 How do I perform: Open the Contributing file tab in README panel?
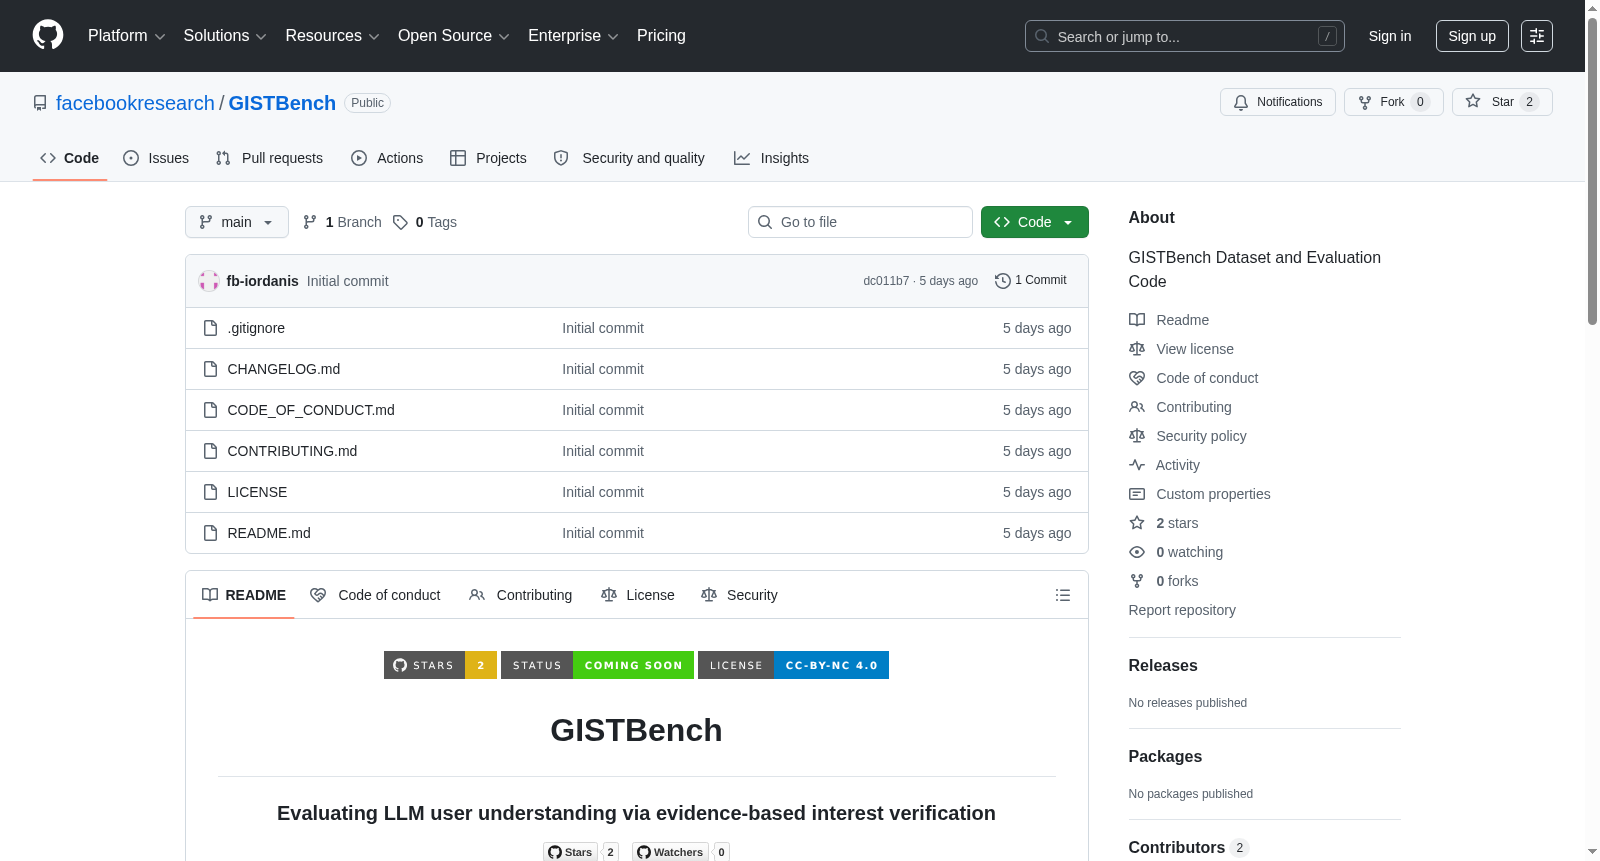tap(520, 595)
